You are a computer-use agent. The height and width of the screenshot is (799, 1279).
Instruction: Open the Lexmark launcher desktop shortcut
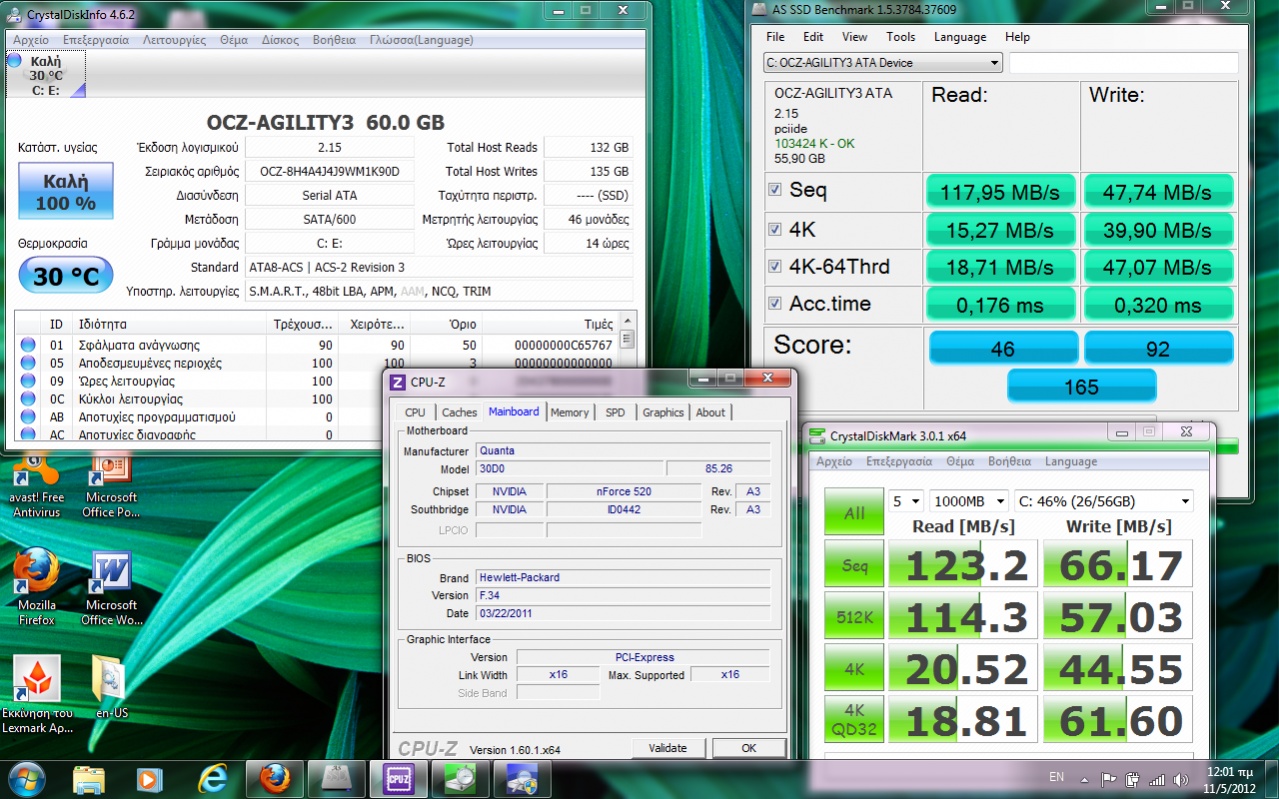pos(37,695)
